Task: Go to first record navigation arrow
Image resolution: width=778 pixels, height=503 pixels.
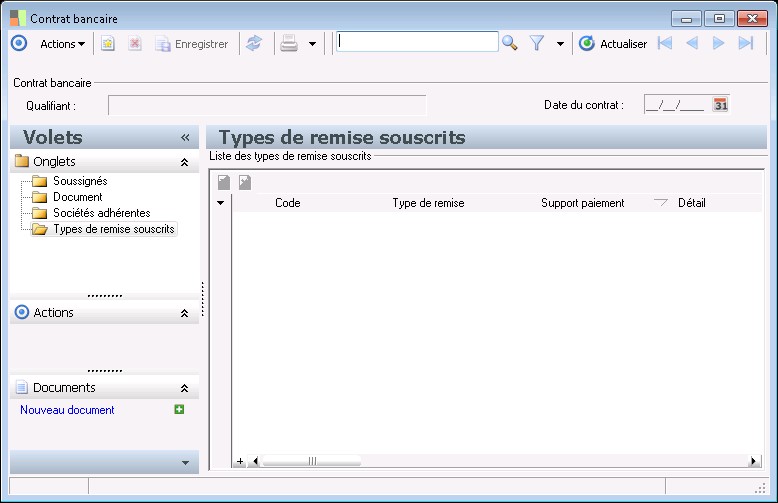Action: pos(665,44)
